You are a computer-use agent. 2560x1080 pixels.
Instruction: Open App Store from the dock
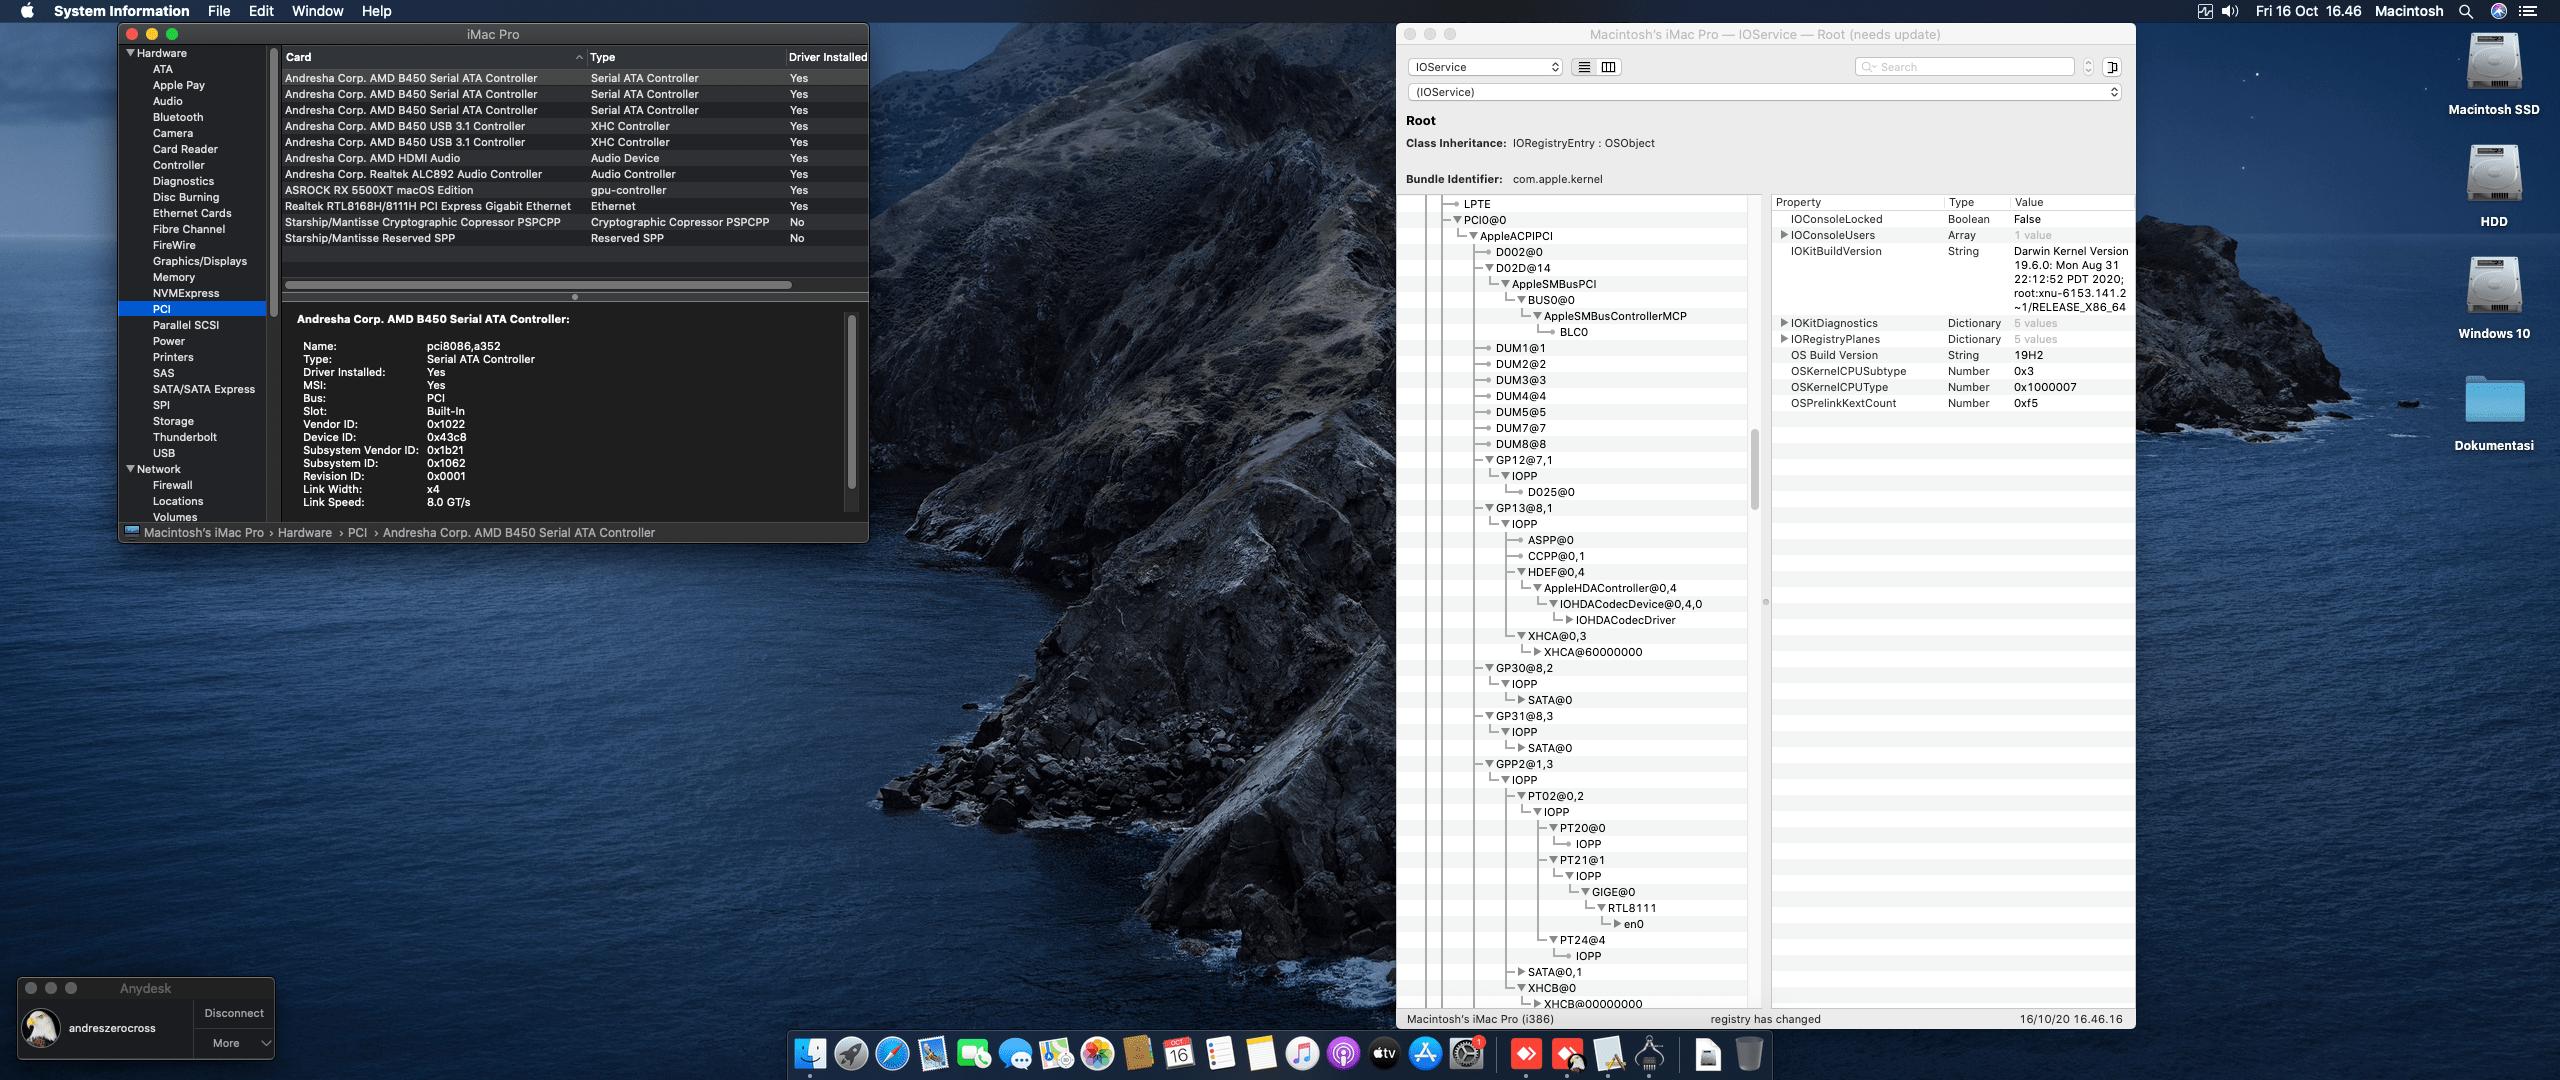click(1425, 1054)
